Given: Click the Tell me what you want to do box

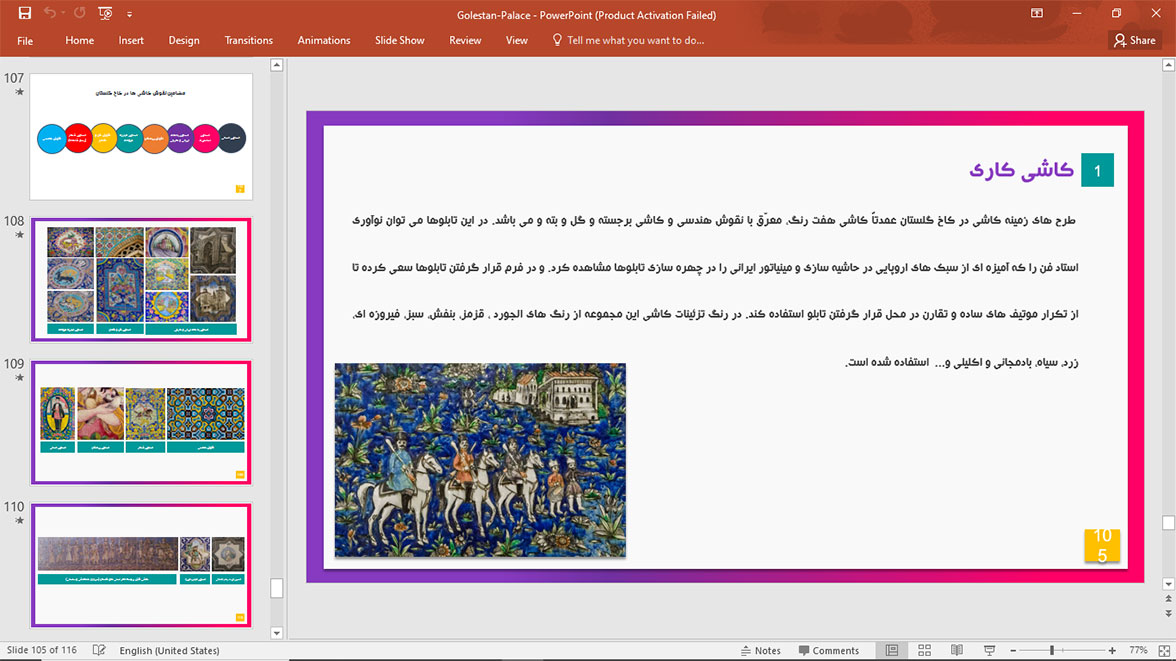Looking at the screenshot, I should (634, 41).
